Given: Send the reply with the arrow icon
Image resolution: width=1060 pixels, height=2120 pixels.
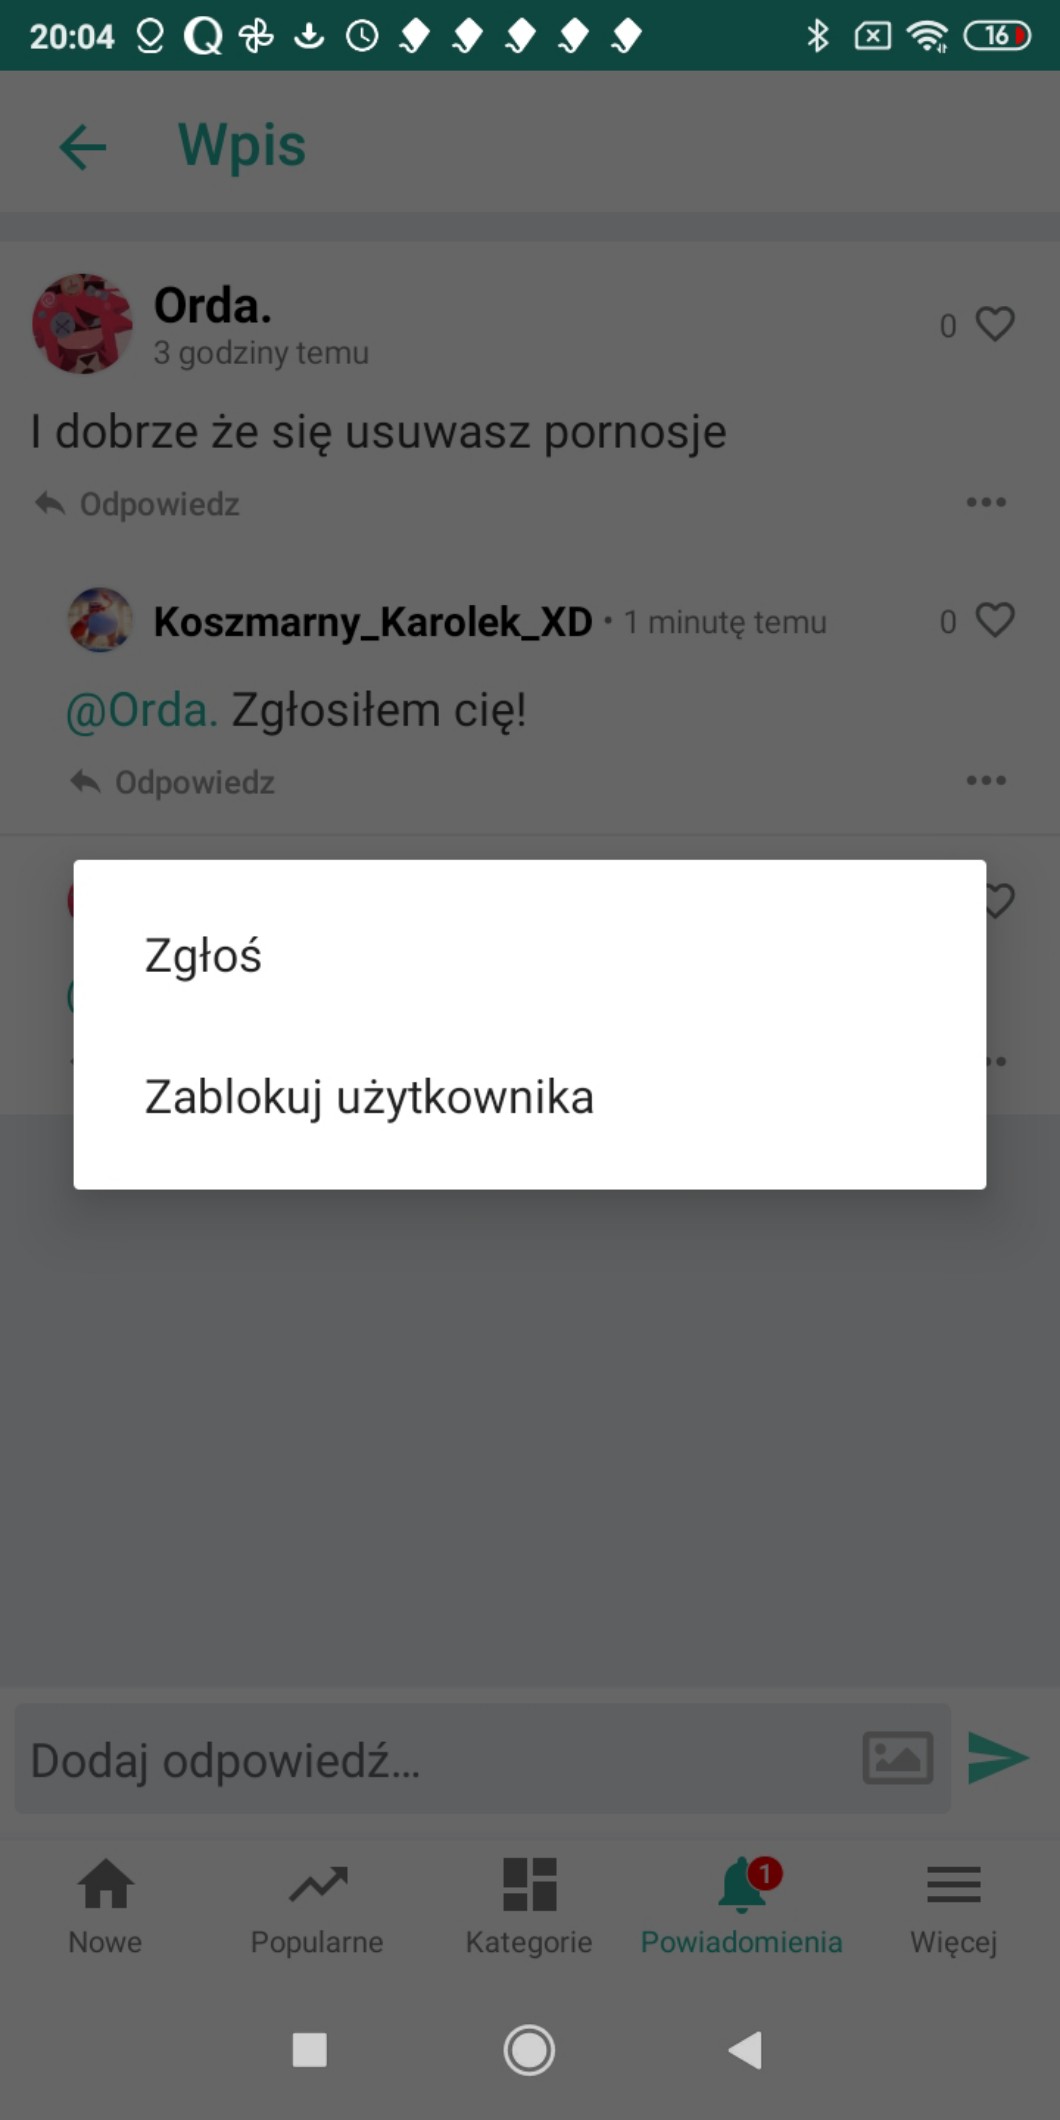Looking at the screenshot, I should (x=998, y=1758).
